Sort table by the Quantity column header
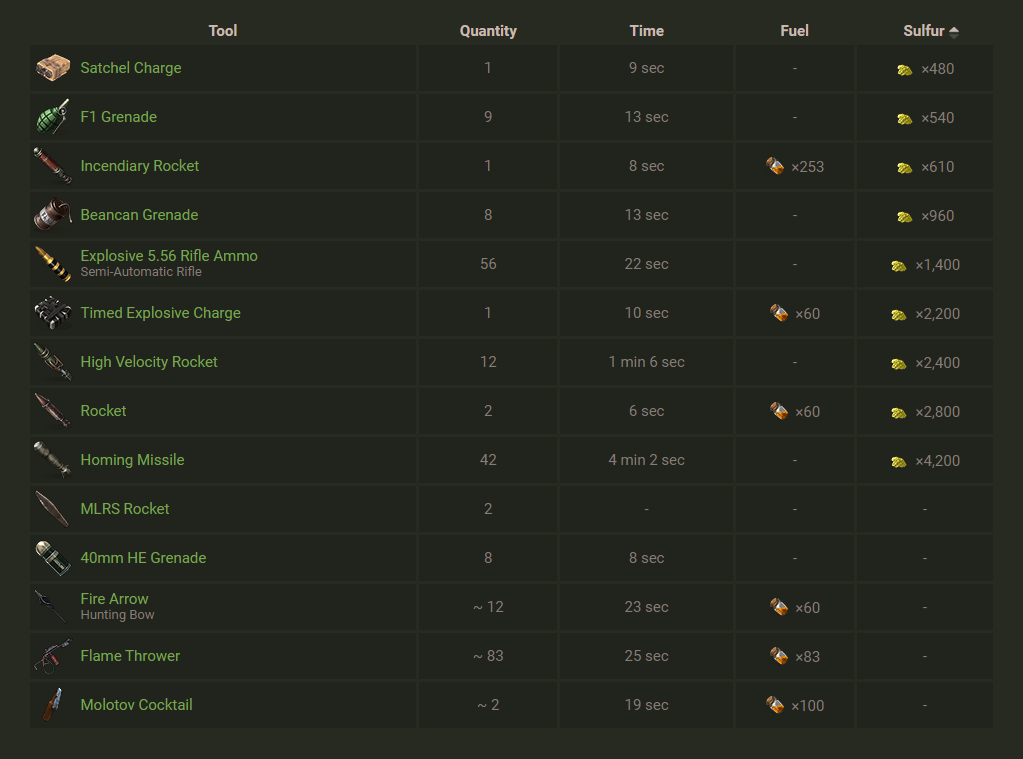 488,31
